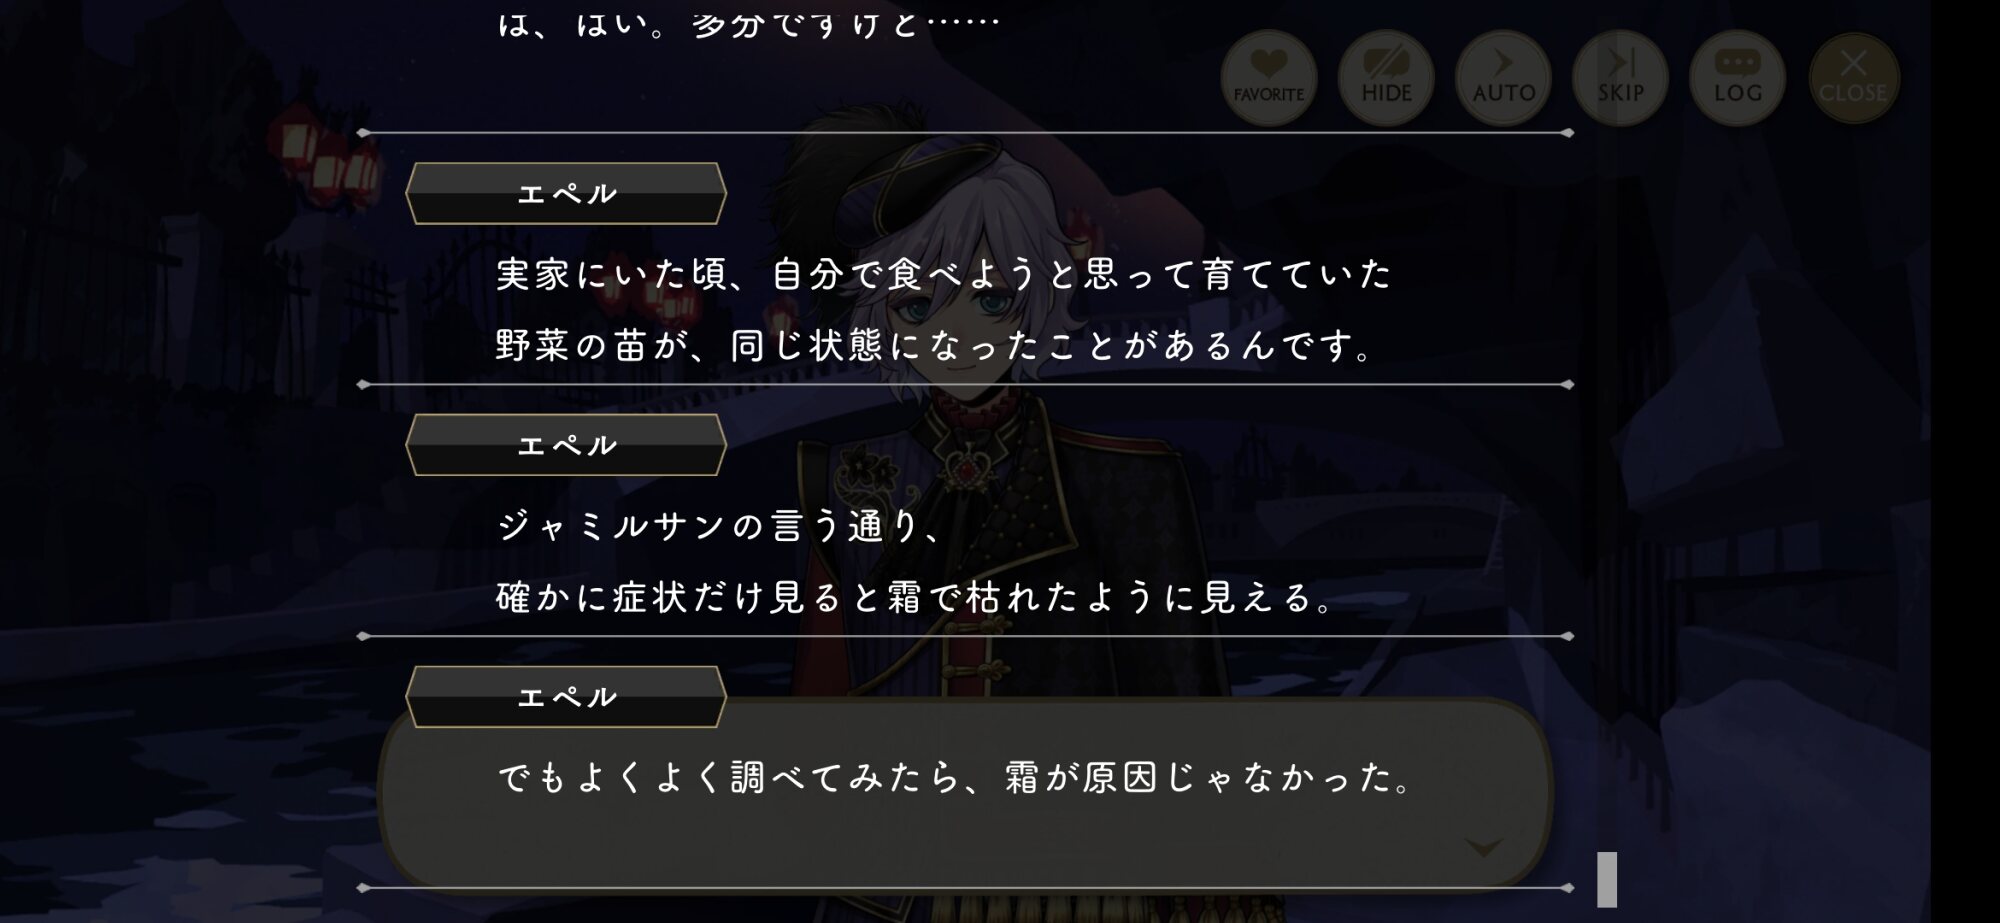Hide the dialogue window with HIDE
The image size is (2000, 923).
coord(1386,77)
